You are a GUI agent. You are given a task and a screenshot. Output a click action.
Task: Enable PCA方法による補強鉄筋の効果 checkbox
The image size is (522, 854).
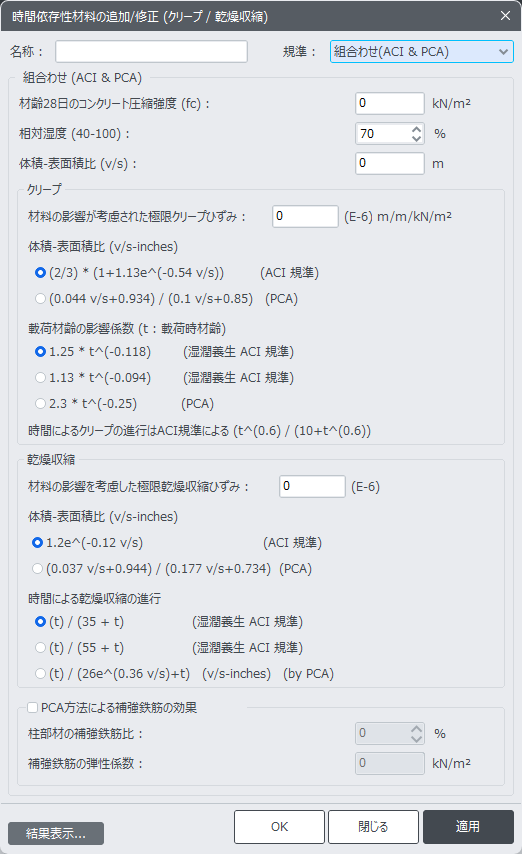tap(33, 707)
